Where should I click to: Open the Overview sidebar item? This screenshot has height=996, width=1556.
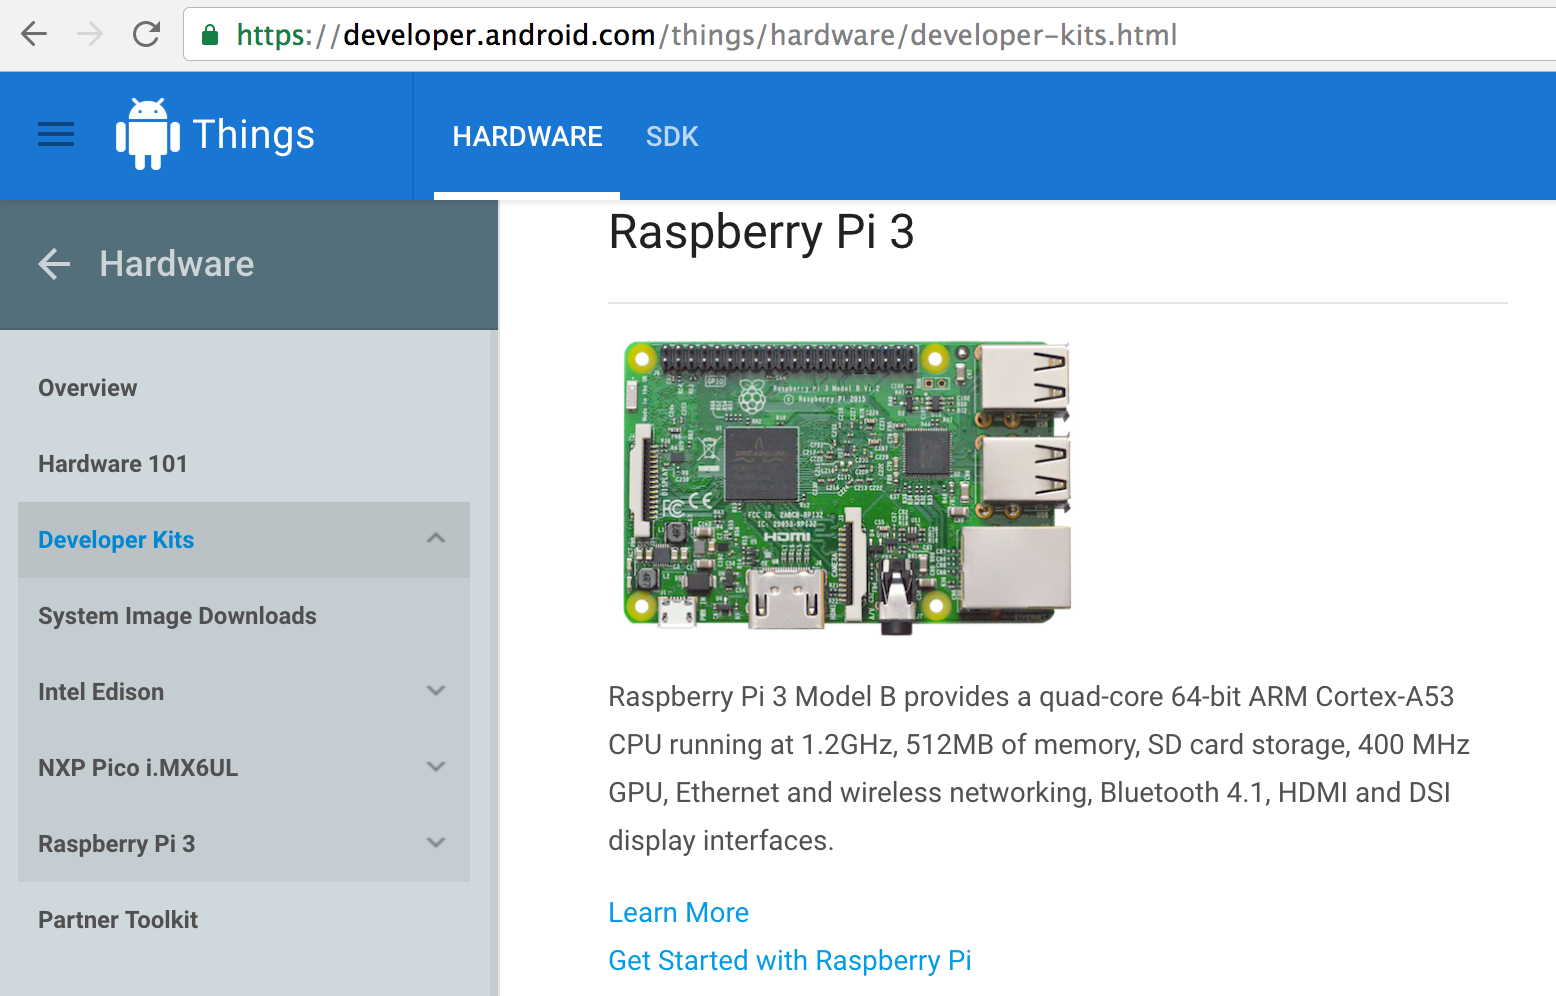click(x=88, y=388)
